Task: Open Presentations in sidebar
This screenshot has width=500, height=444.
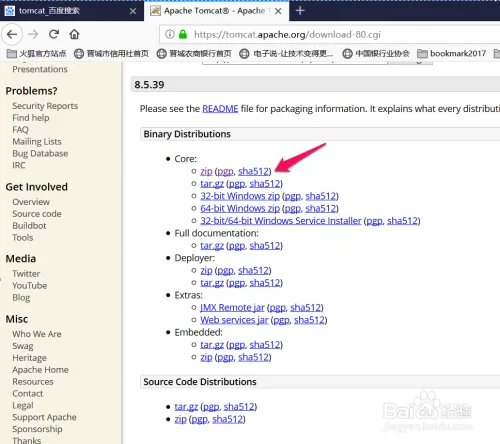Action: pos(40,69)
